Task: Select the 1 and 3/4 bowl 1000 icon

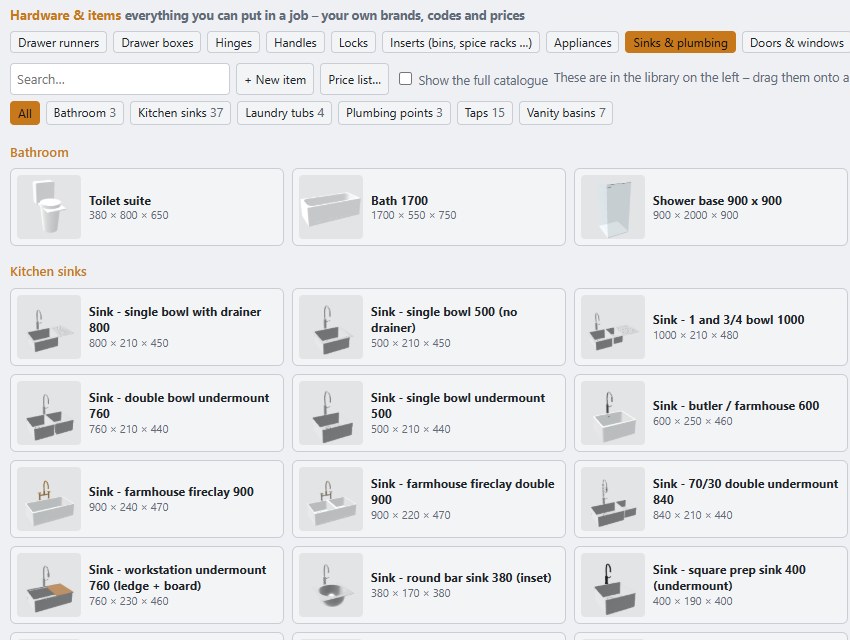Action: pos(613,327)
